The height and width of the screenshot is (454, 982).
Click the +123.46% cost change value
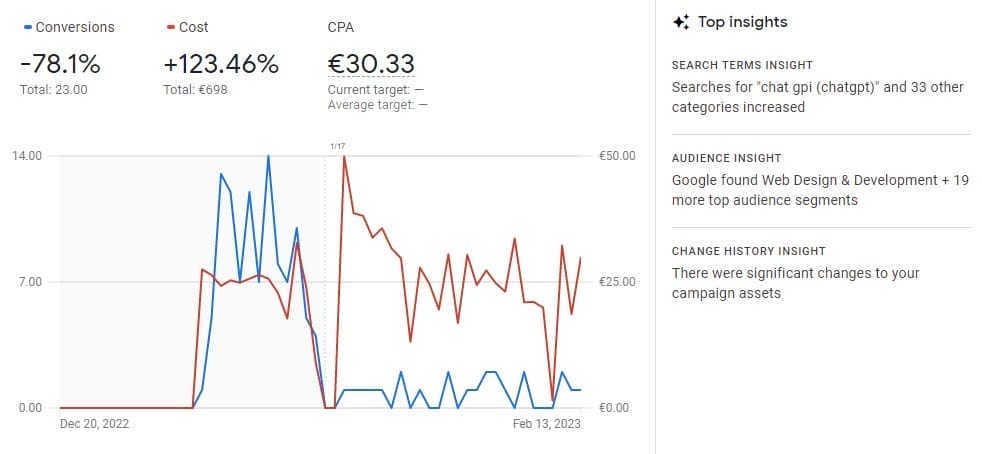(220, 64)
